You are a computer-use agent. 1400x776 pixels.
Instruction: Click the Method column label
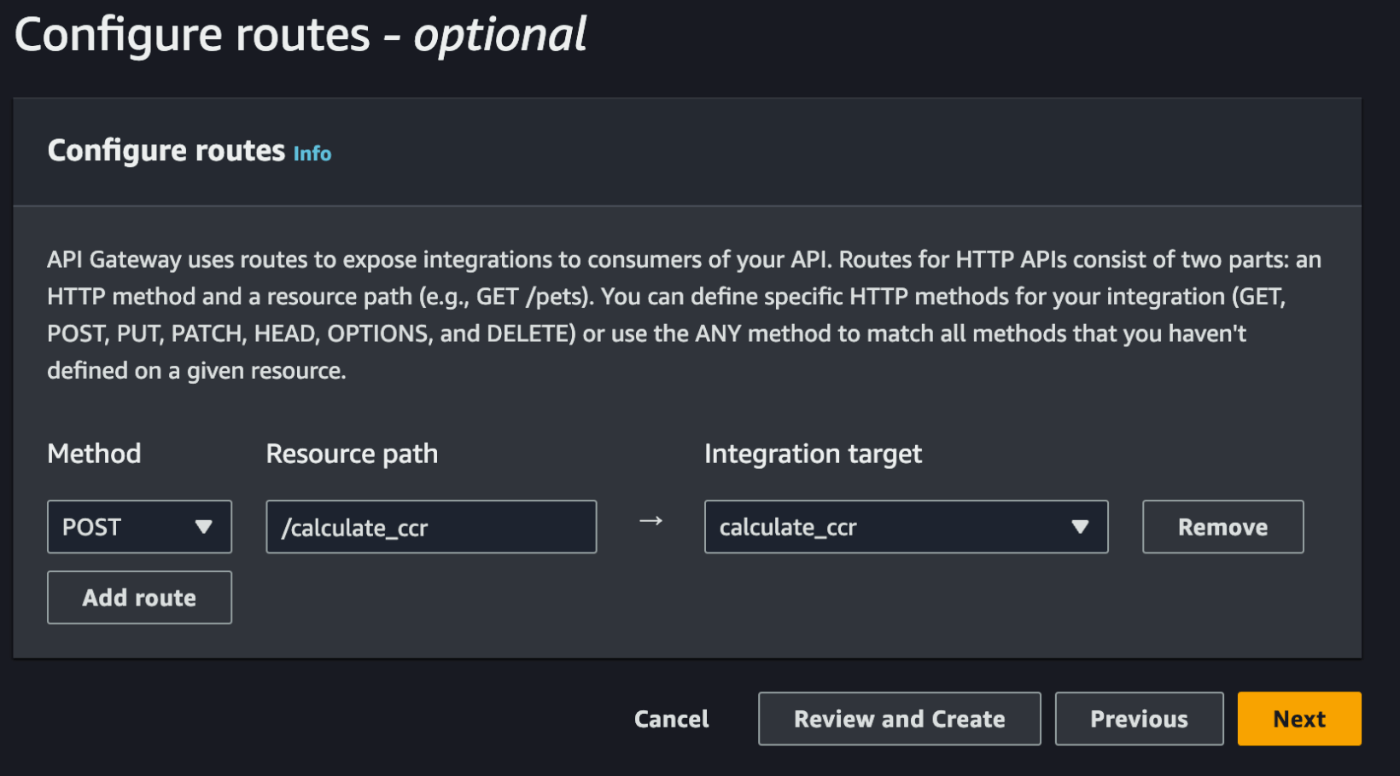(x=94, y=454)
